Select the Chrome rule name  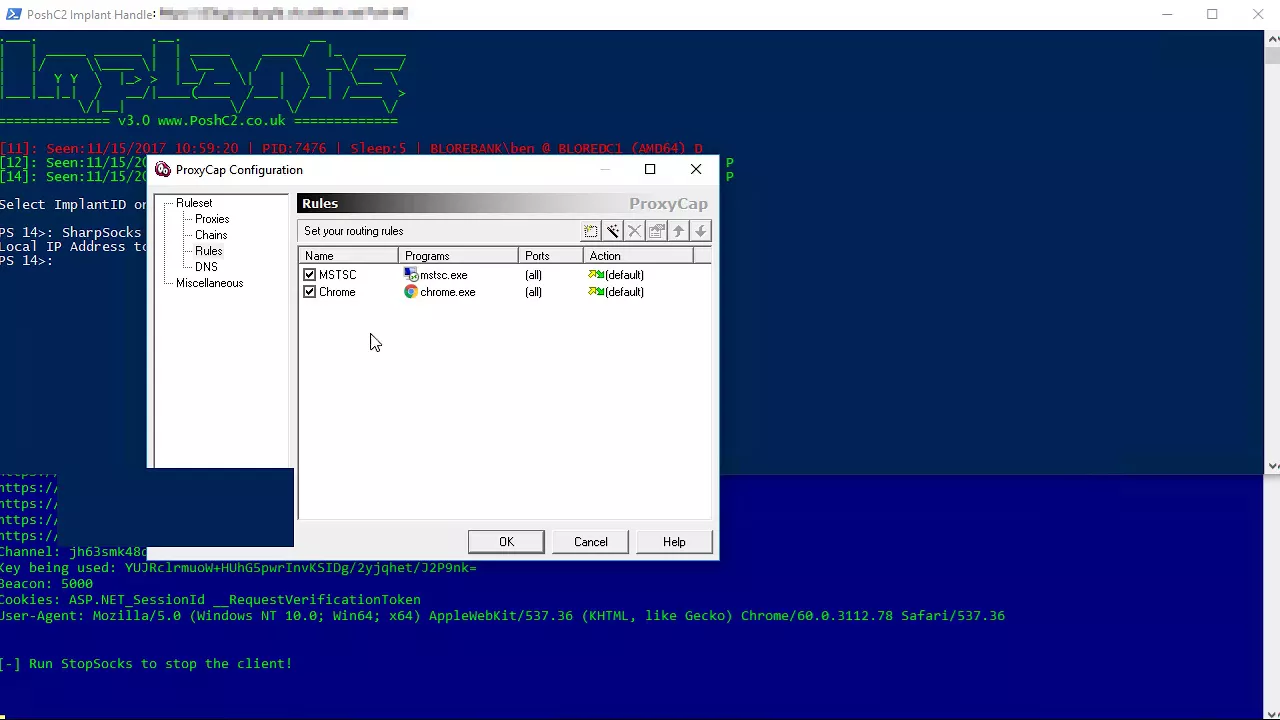click(337, 292)
